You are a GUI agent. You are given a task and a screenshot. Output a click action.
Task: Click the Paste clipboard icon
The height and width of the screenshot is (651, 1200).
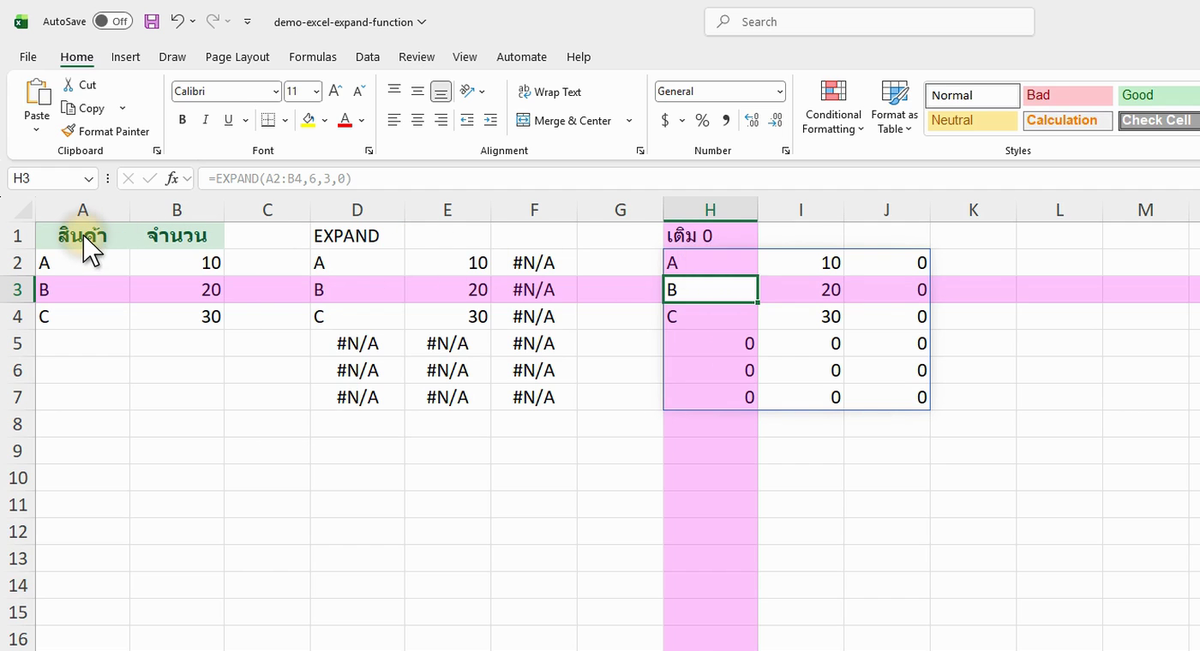point(37,93)
